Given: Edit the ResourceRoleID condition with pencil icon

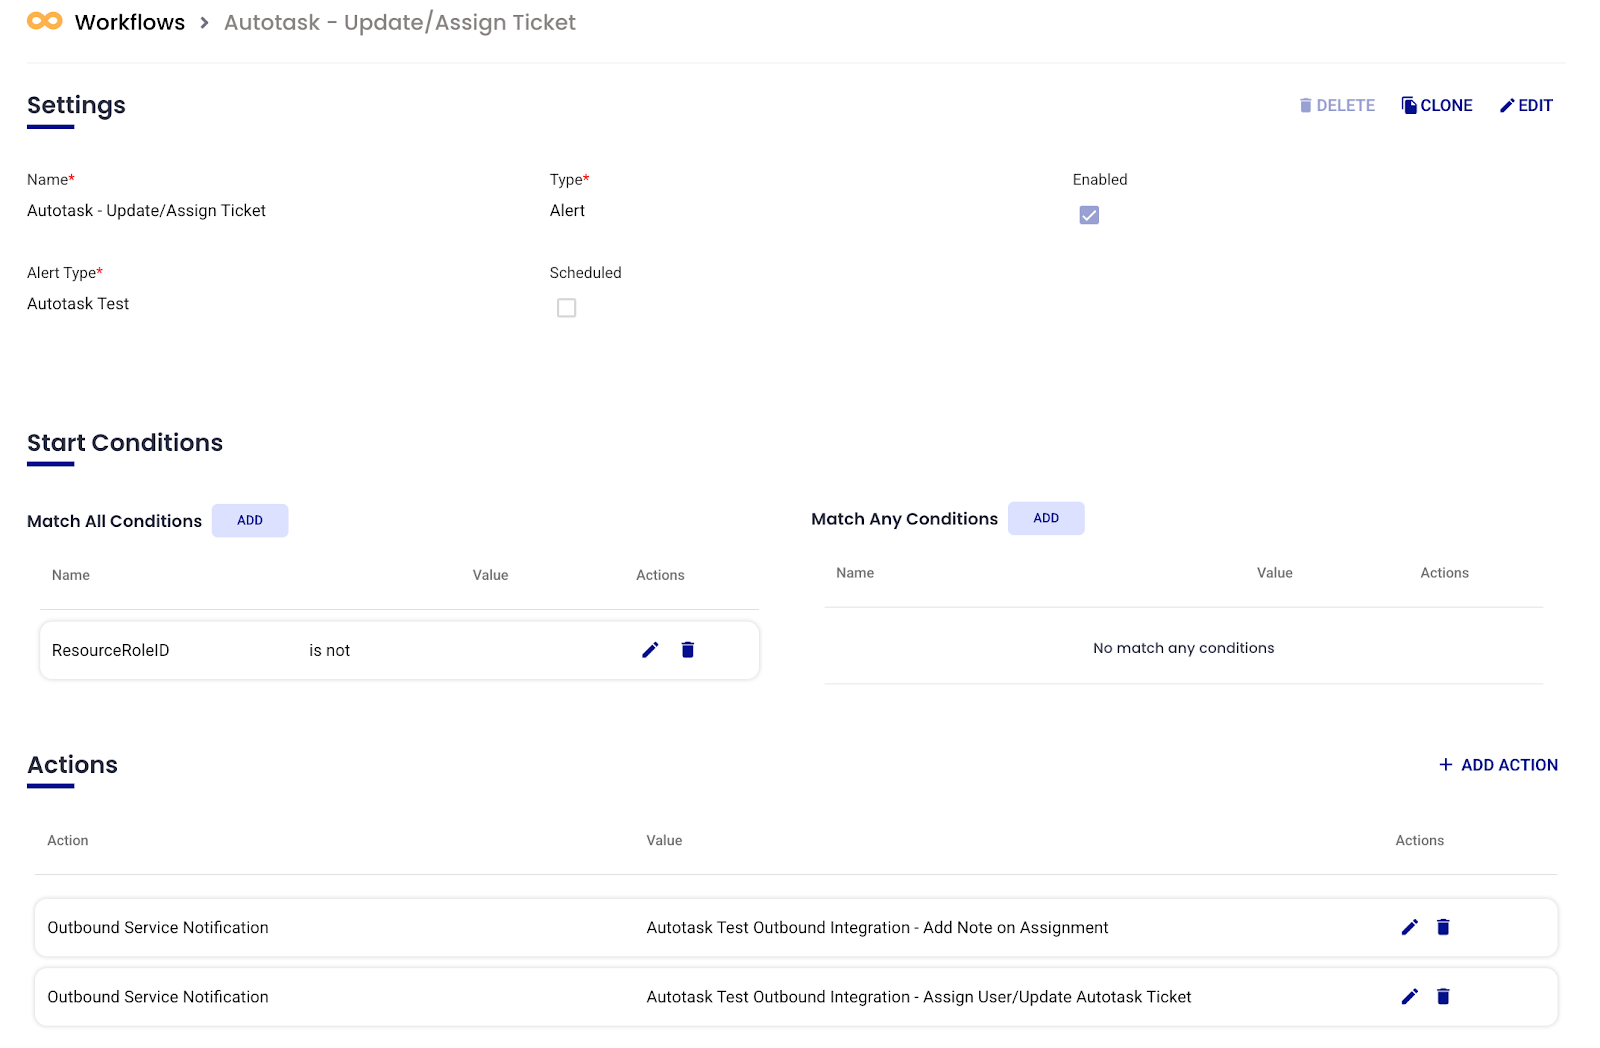Looking at the screenshot, I should pos(650,650).
